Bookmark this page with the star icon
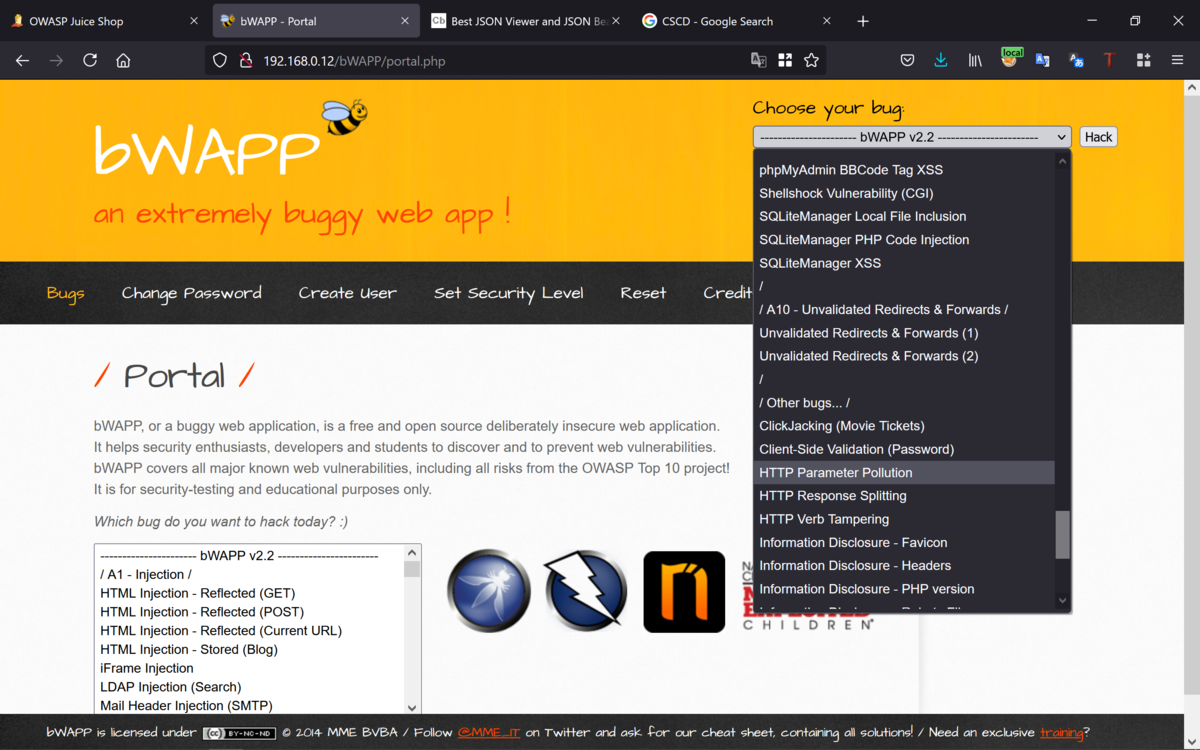 pos(812,60)
